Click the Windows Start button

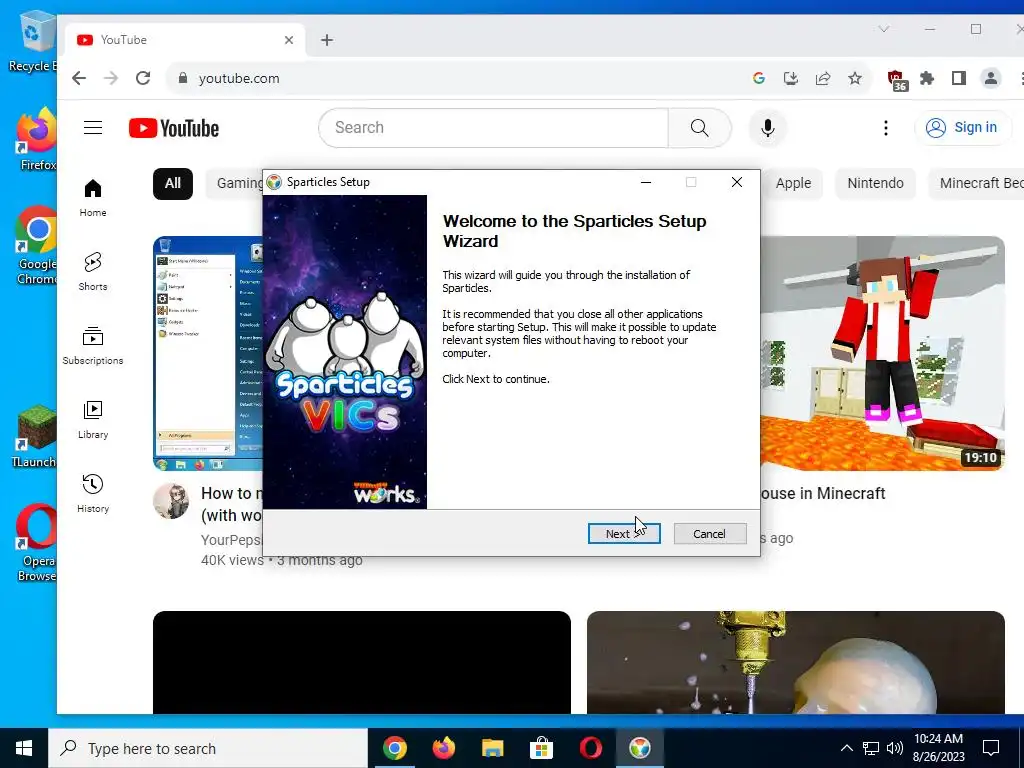click(24, 748)
